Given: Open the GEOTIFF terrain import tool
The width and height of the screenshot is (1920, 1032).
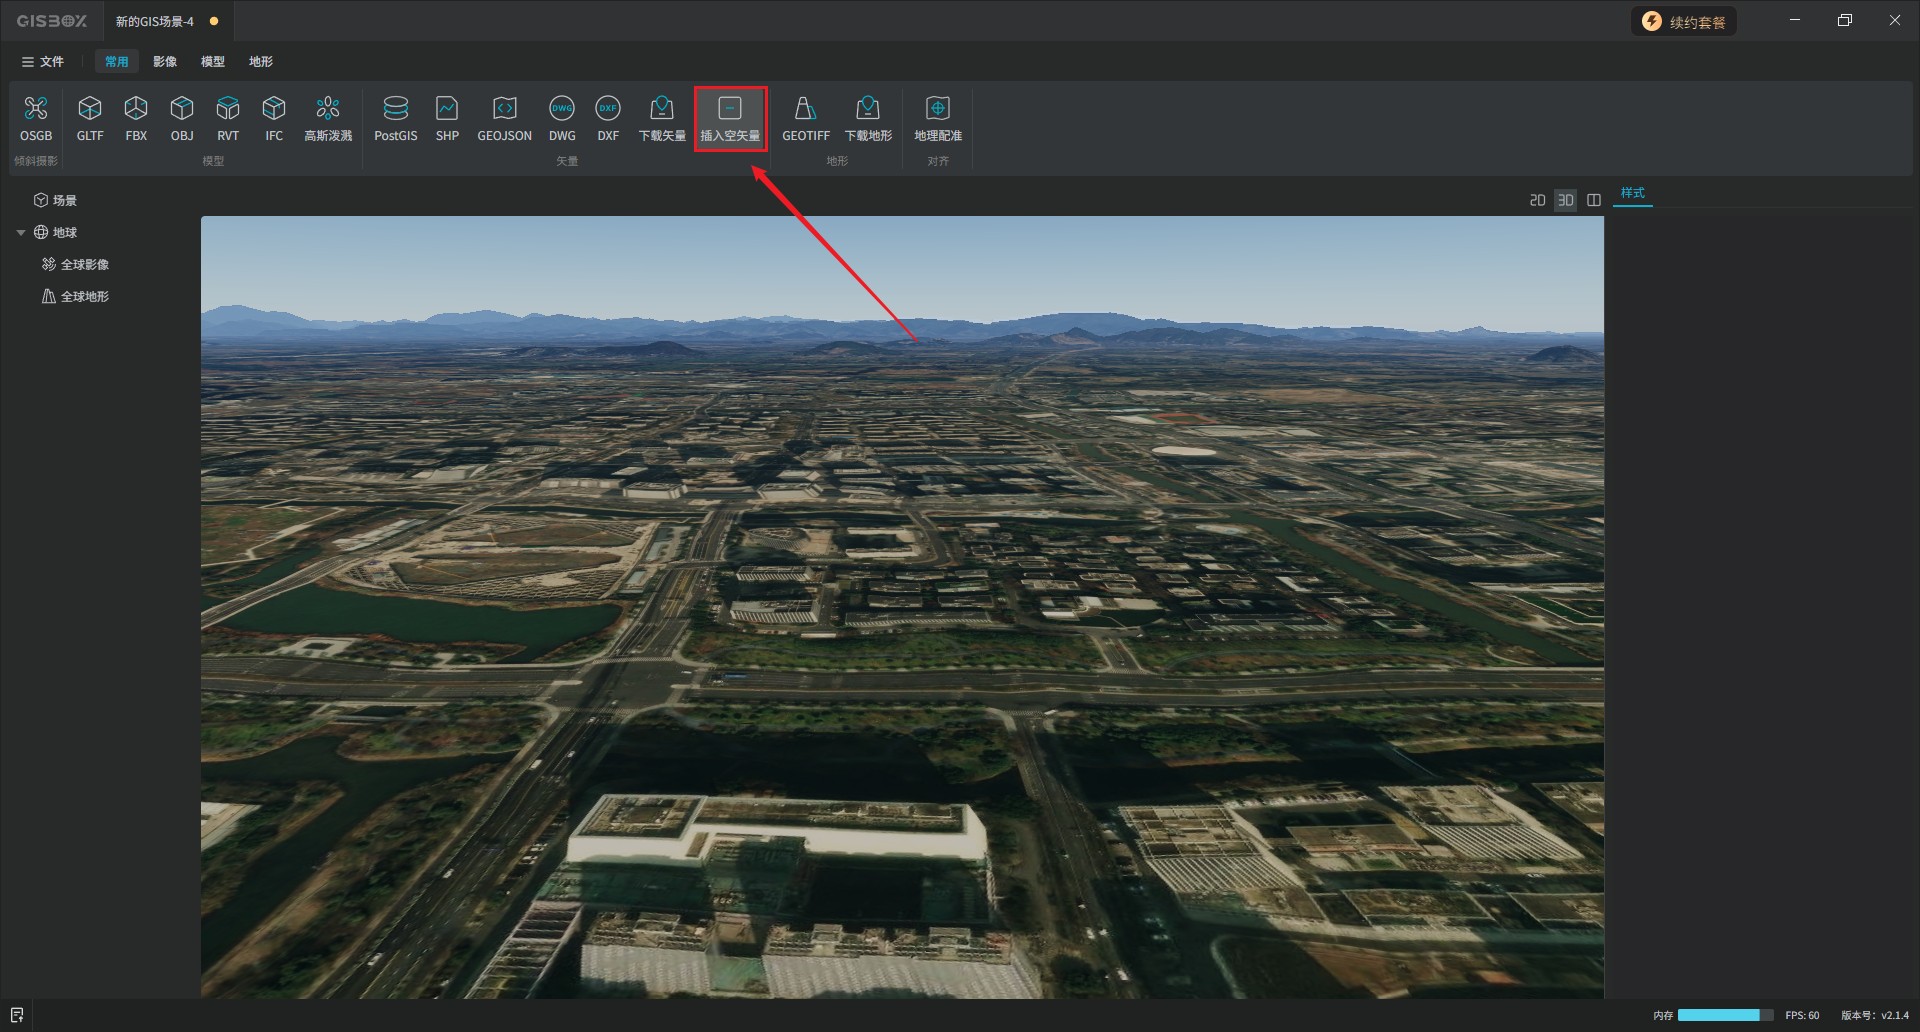Looking at the screenshot, I should [805, 118].
